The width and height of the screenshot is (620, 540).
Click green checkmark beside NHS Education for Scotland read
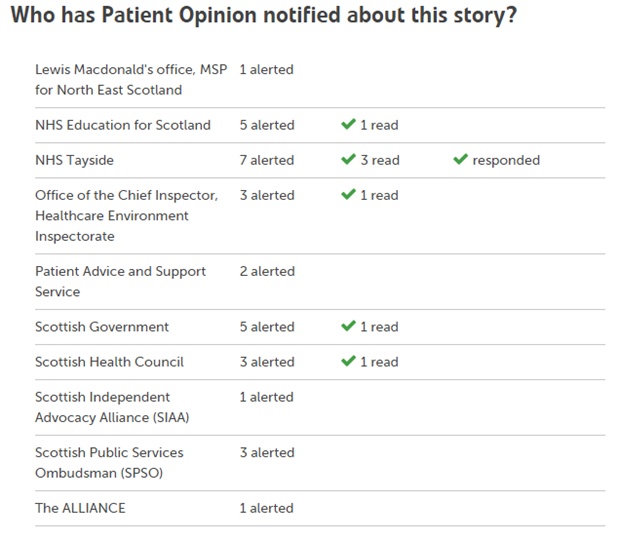(348, 124)
